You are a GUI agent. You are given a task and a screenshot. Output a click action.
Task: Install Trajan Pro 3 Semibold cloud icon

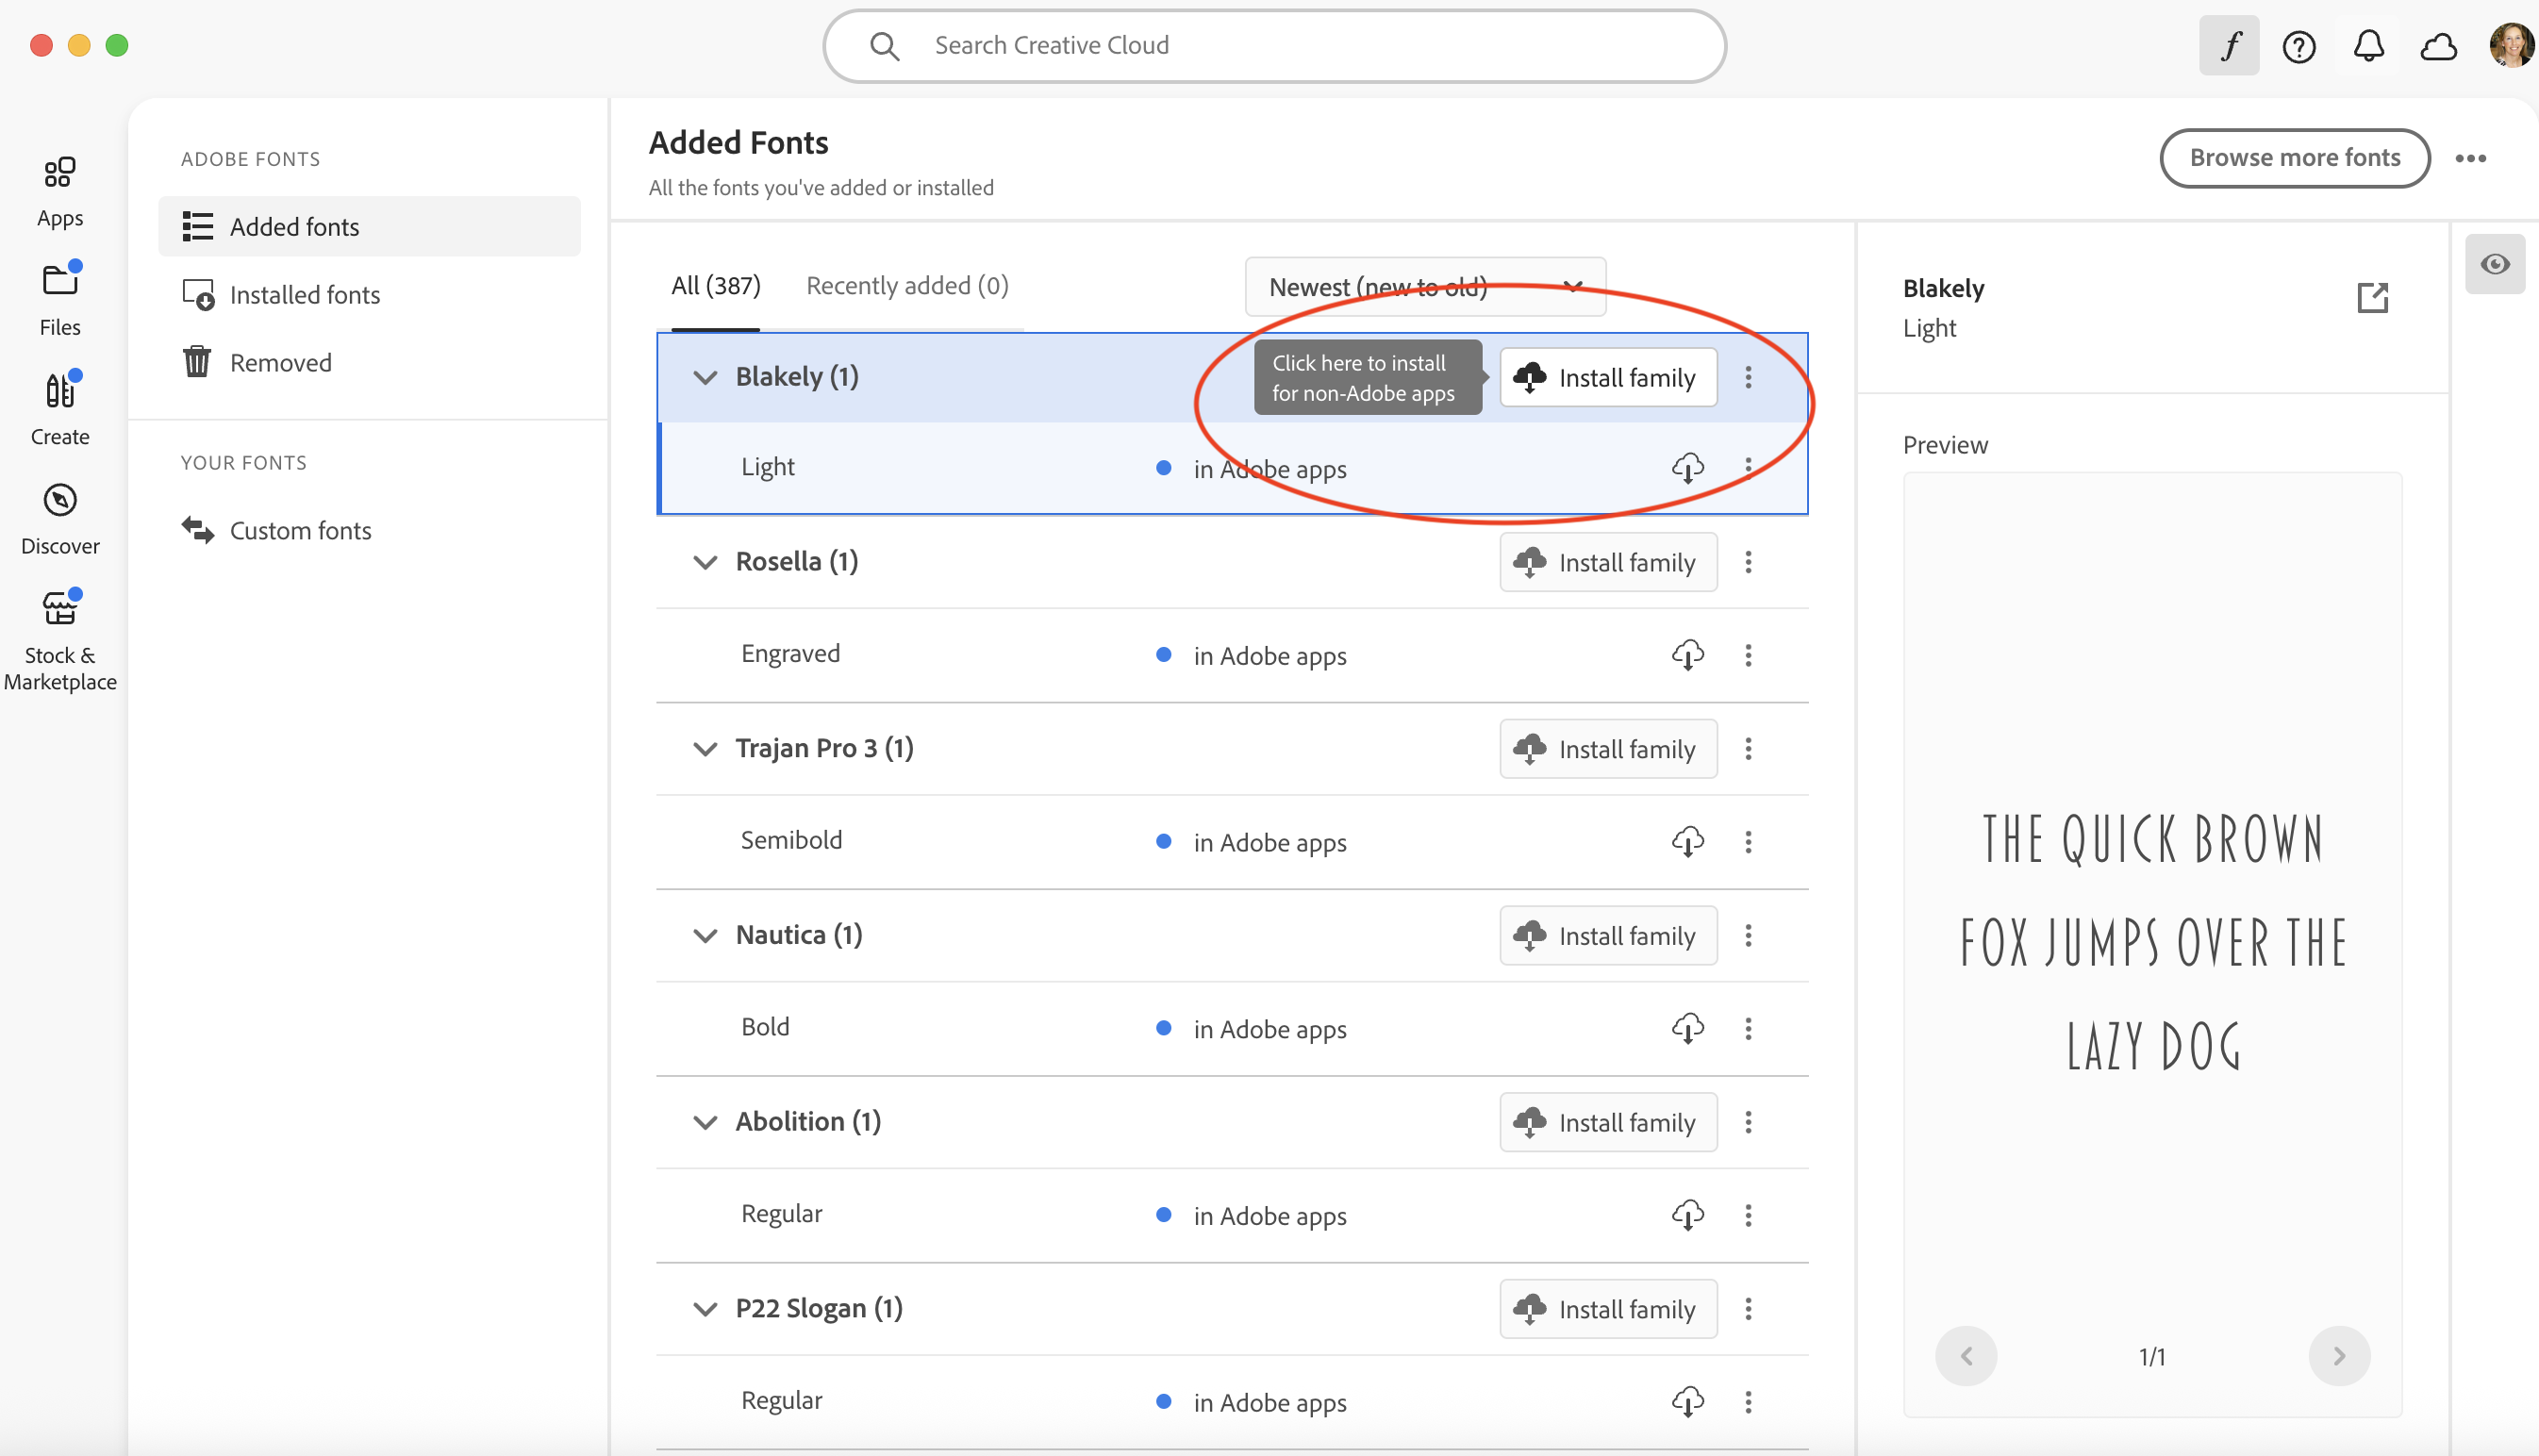[x=1688, y=842]
